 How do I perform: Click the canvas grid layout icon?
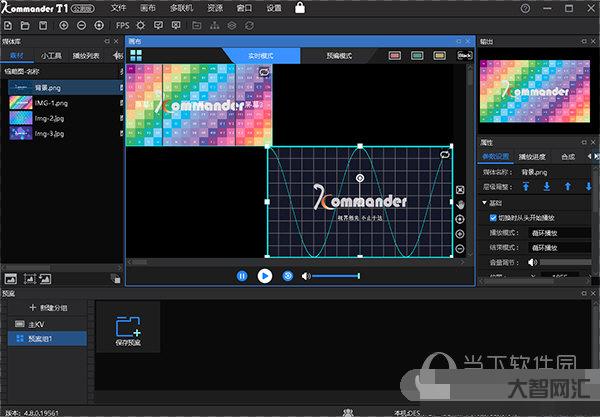pos(136,55)
